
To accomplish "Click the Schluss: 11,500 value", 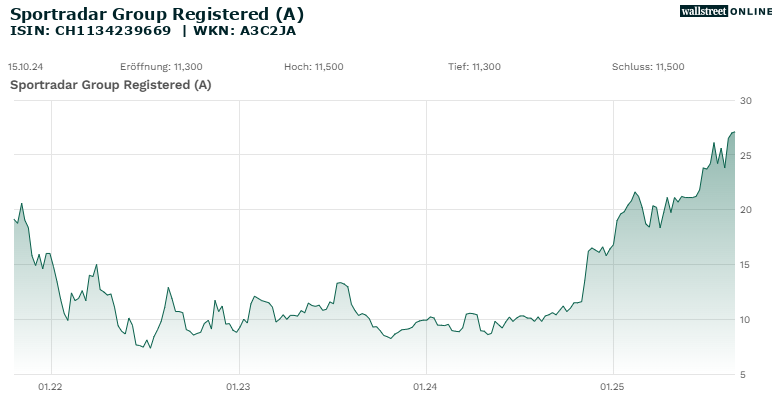I will (x=648, y=67).
